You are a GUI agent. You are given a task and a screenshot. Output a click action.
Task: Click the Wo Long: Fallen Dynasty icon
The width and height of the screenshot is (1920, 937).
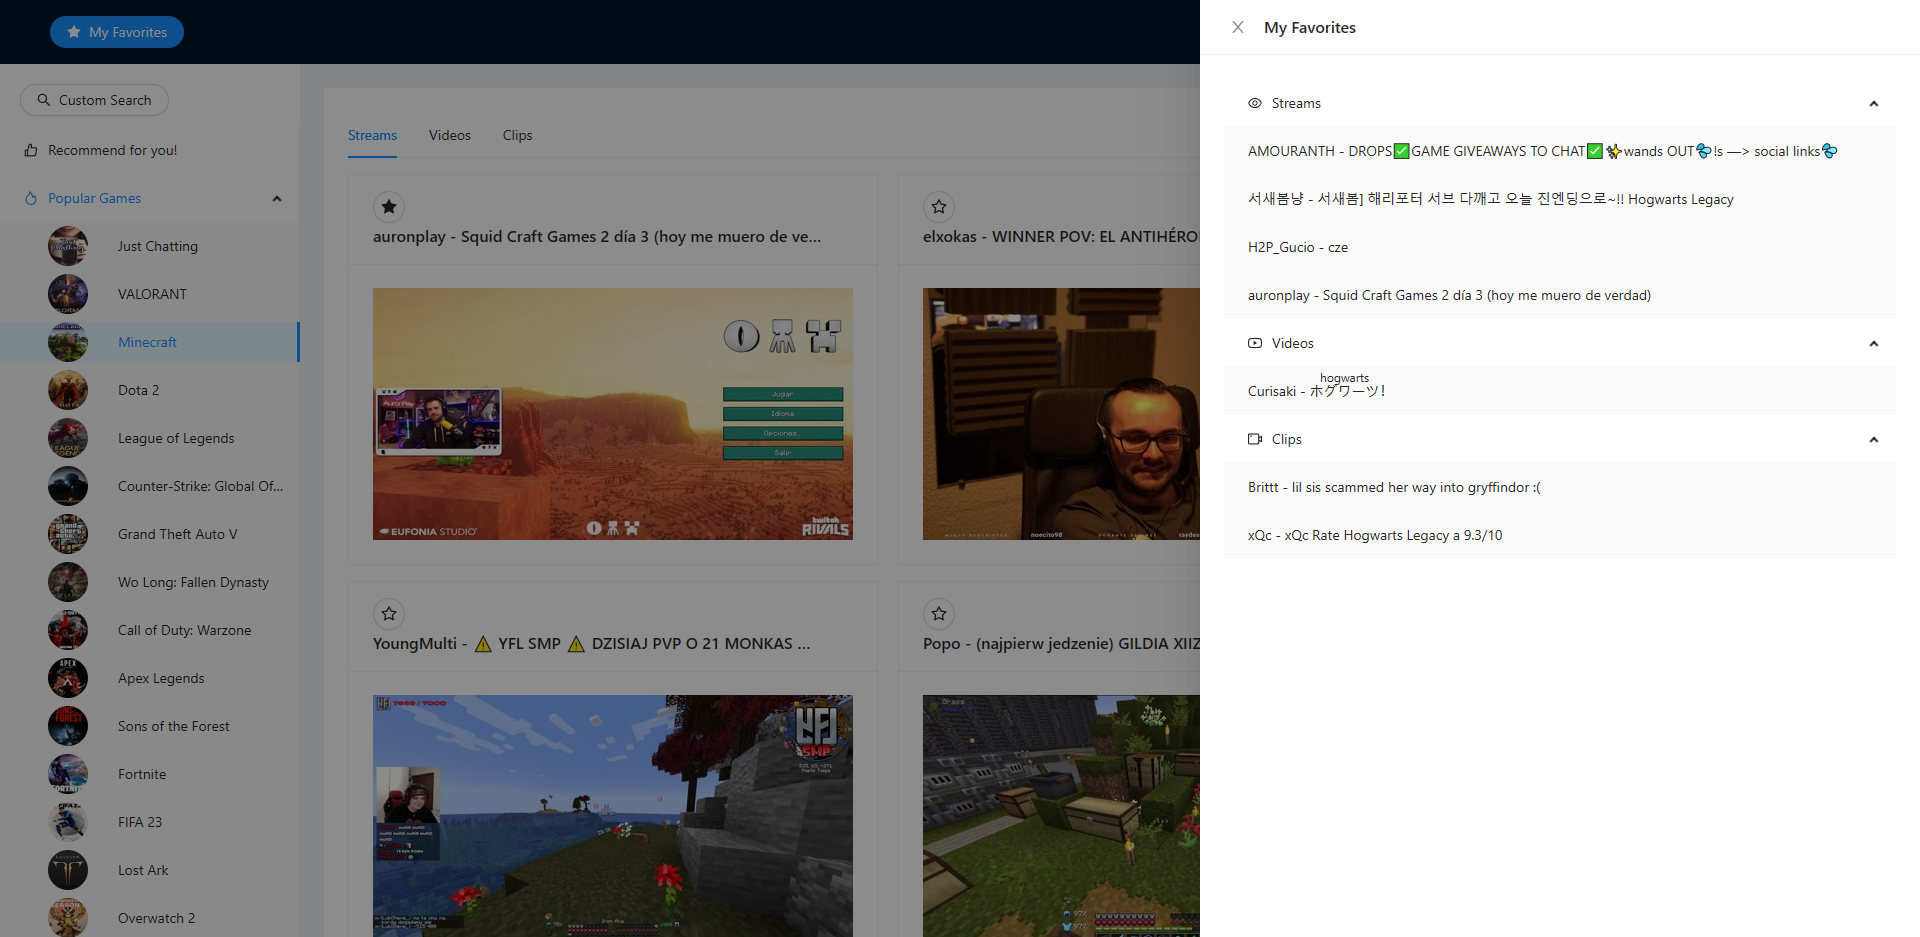[x=68, y=582]
